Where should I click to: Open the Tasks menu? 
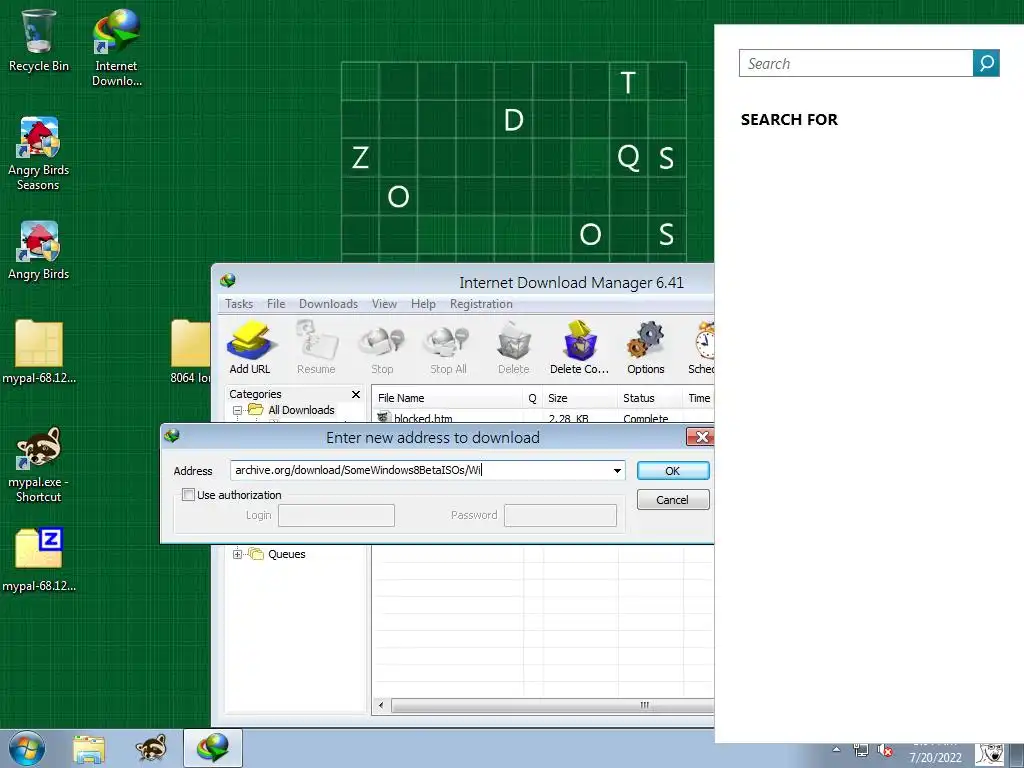point(239,304)
